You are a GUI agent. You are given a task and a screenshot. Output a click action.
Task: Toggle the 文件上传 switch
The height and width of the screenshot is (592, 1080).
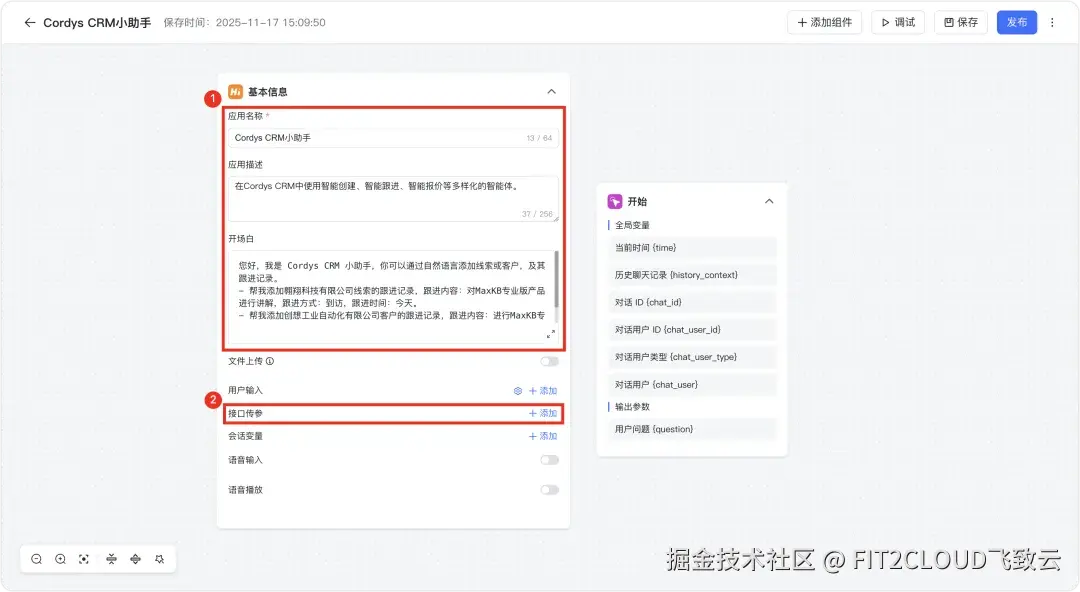(x=550, y=361)
